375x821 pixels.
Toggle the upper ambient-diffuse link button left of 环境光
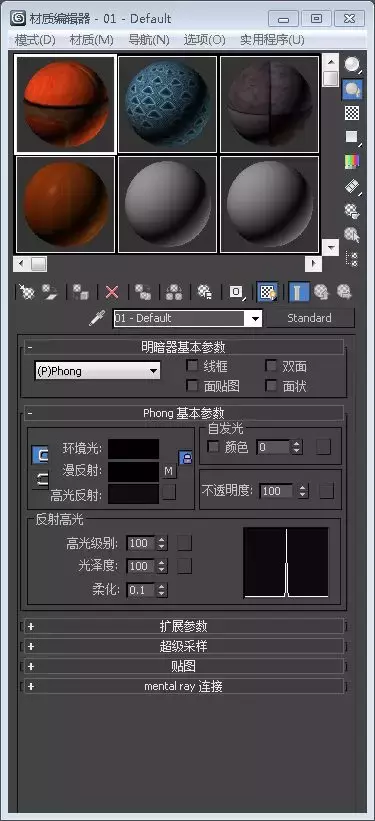(40, 455)
